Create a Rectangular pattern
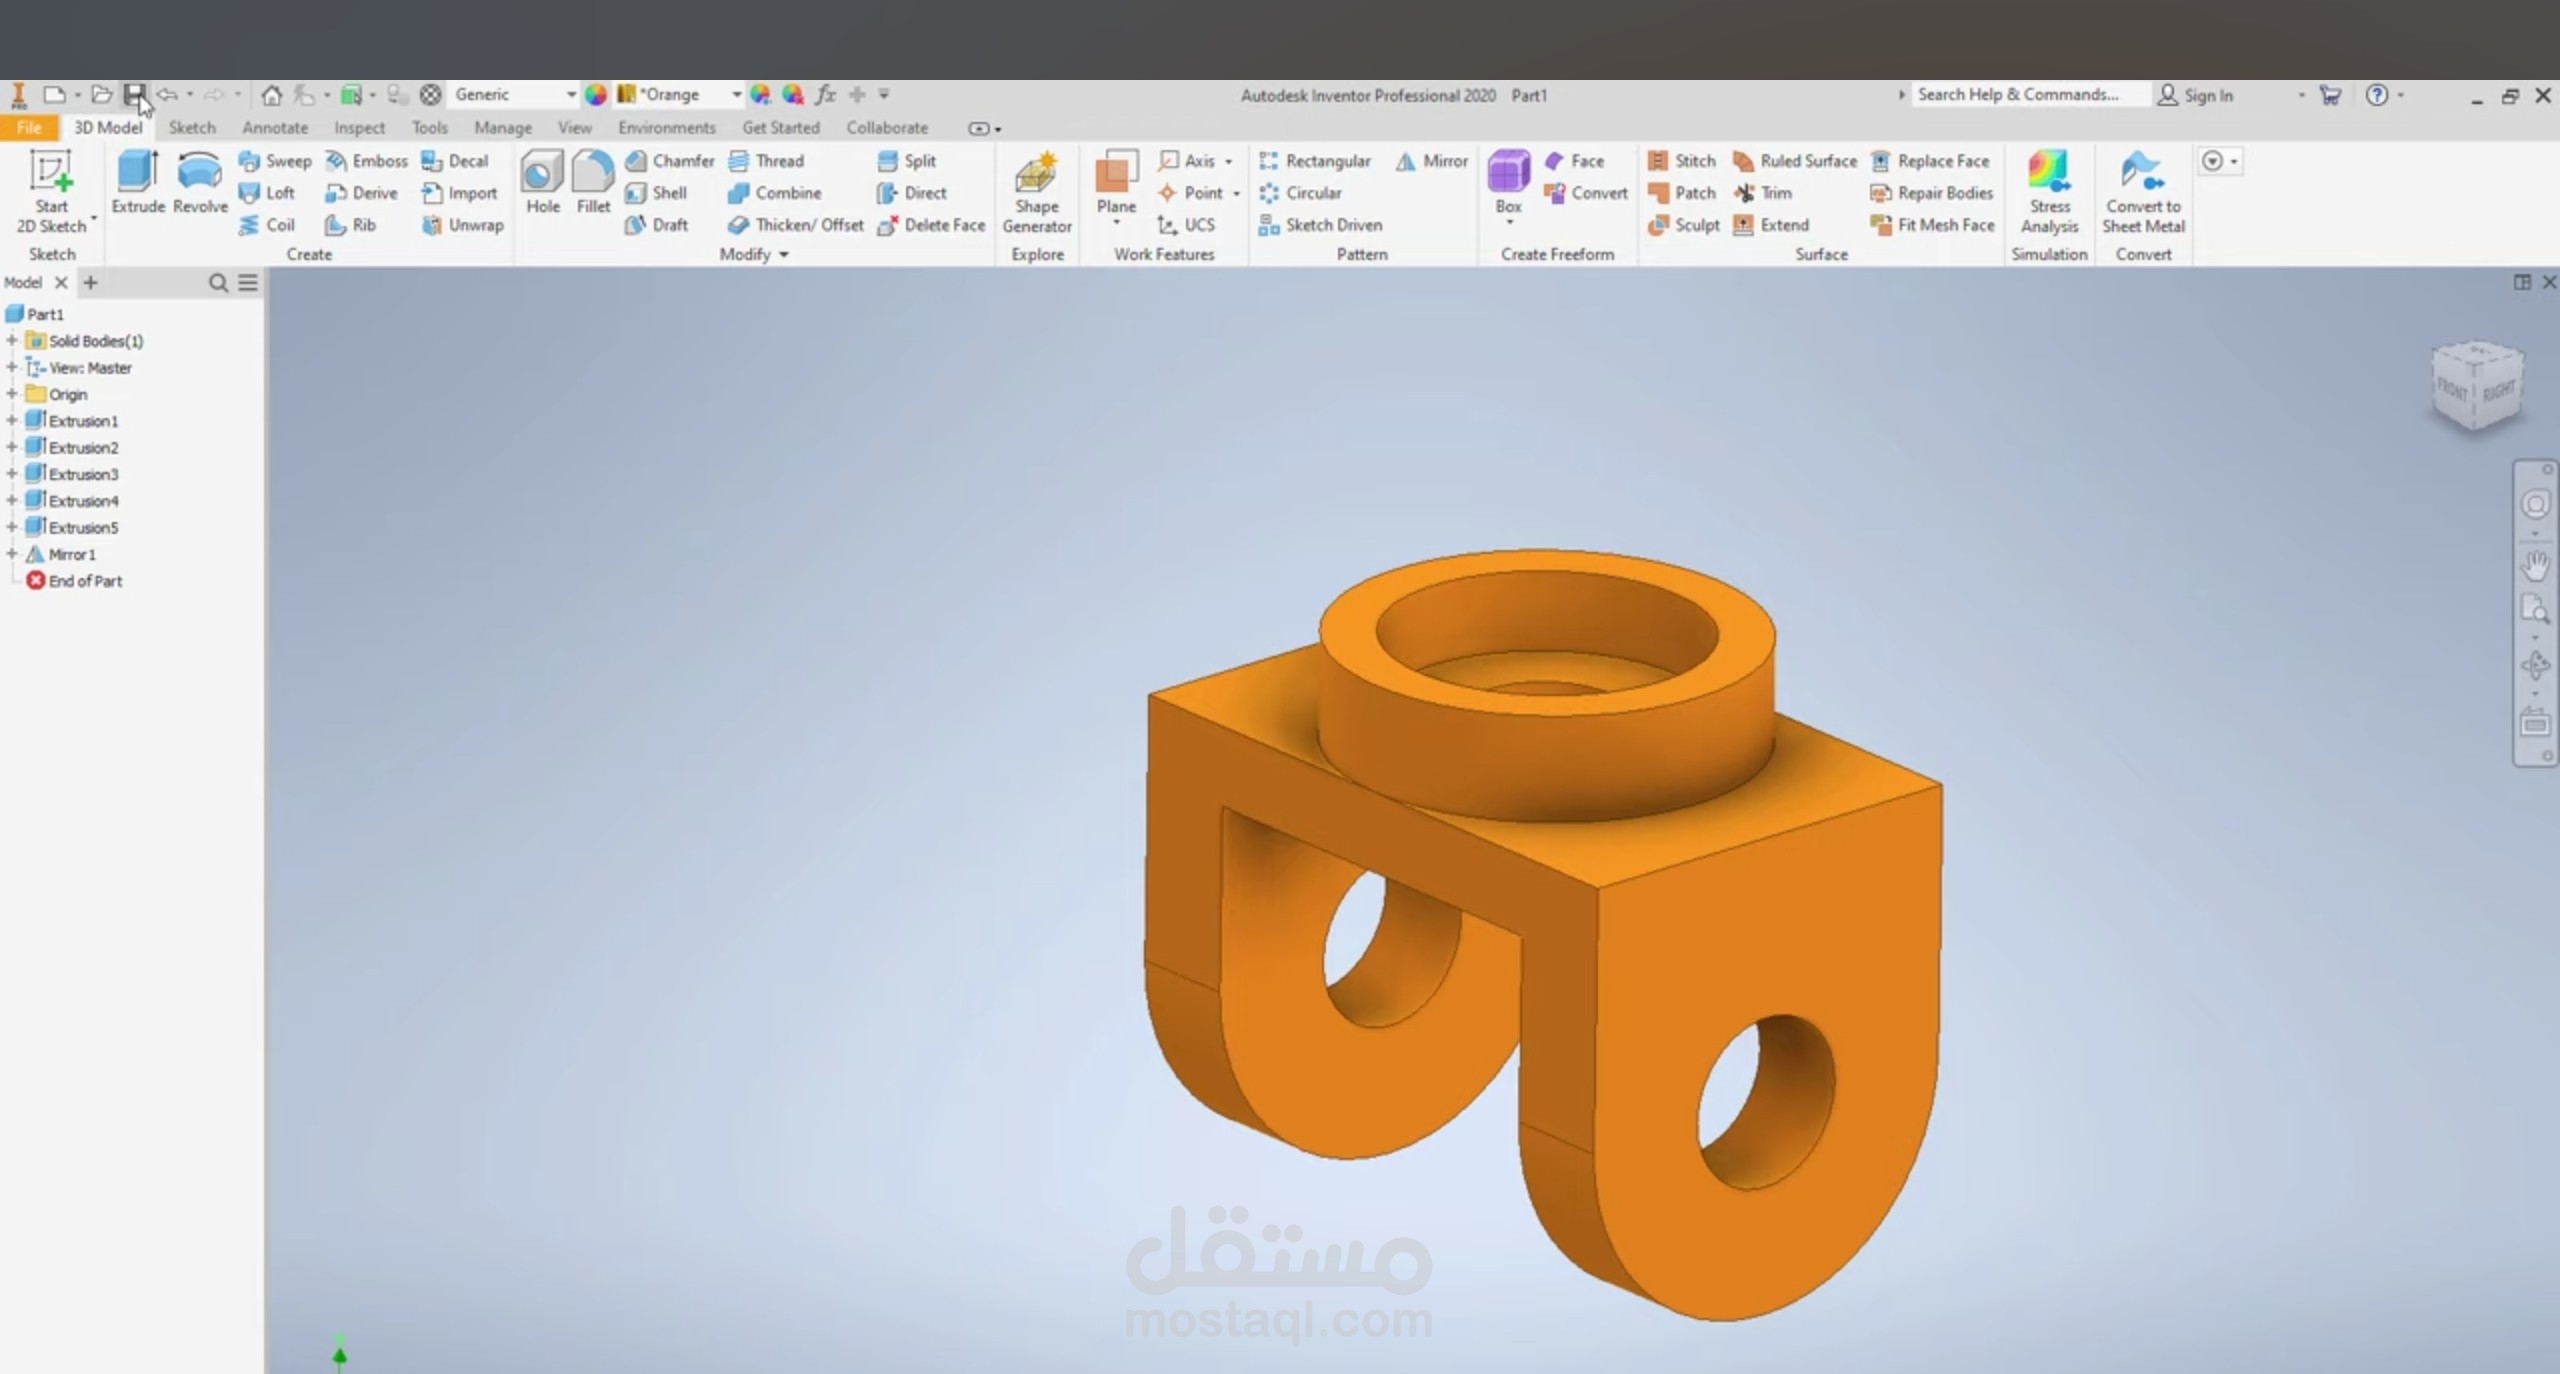This screenshot has width=2560, height=1374. pos(1315,161)
